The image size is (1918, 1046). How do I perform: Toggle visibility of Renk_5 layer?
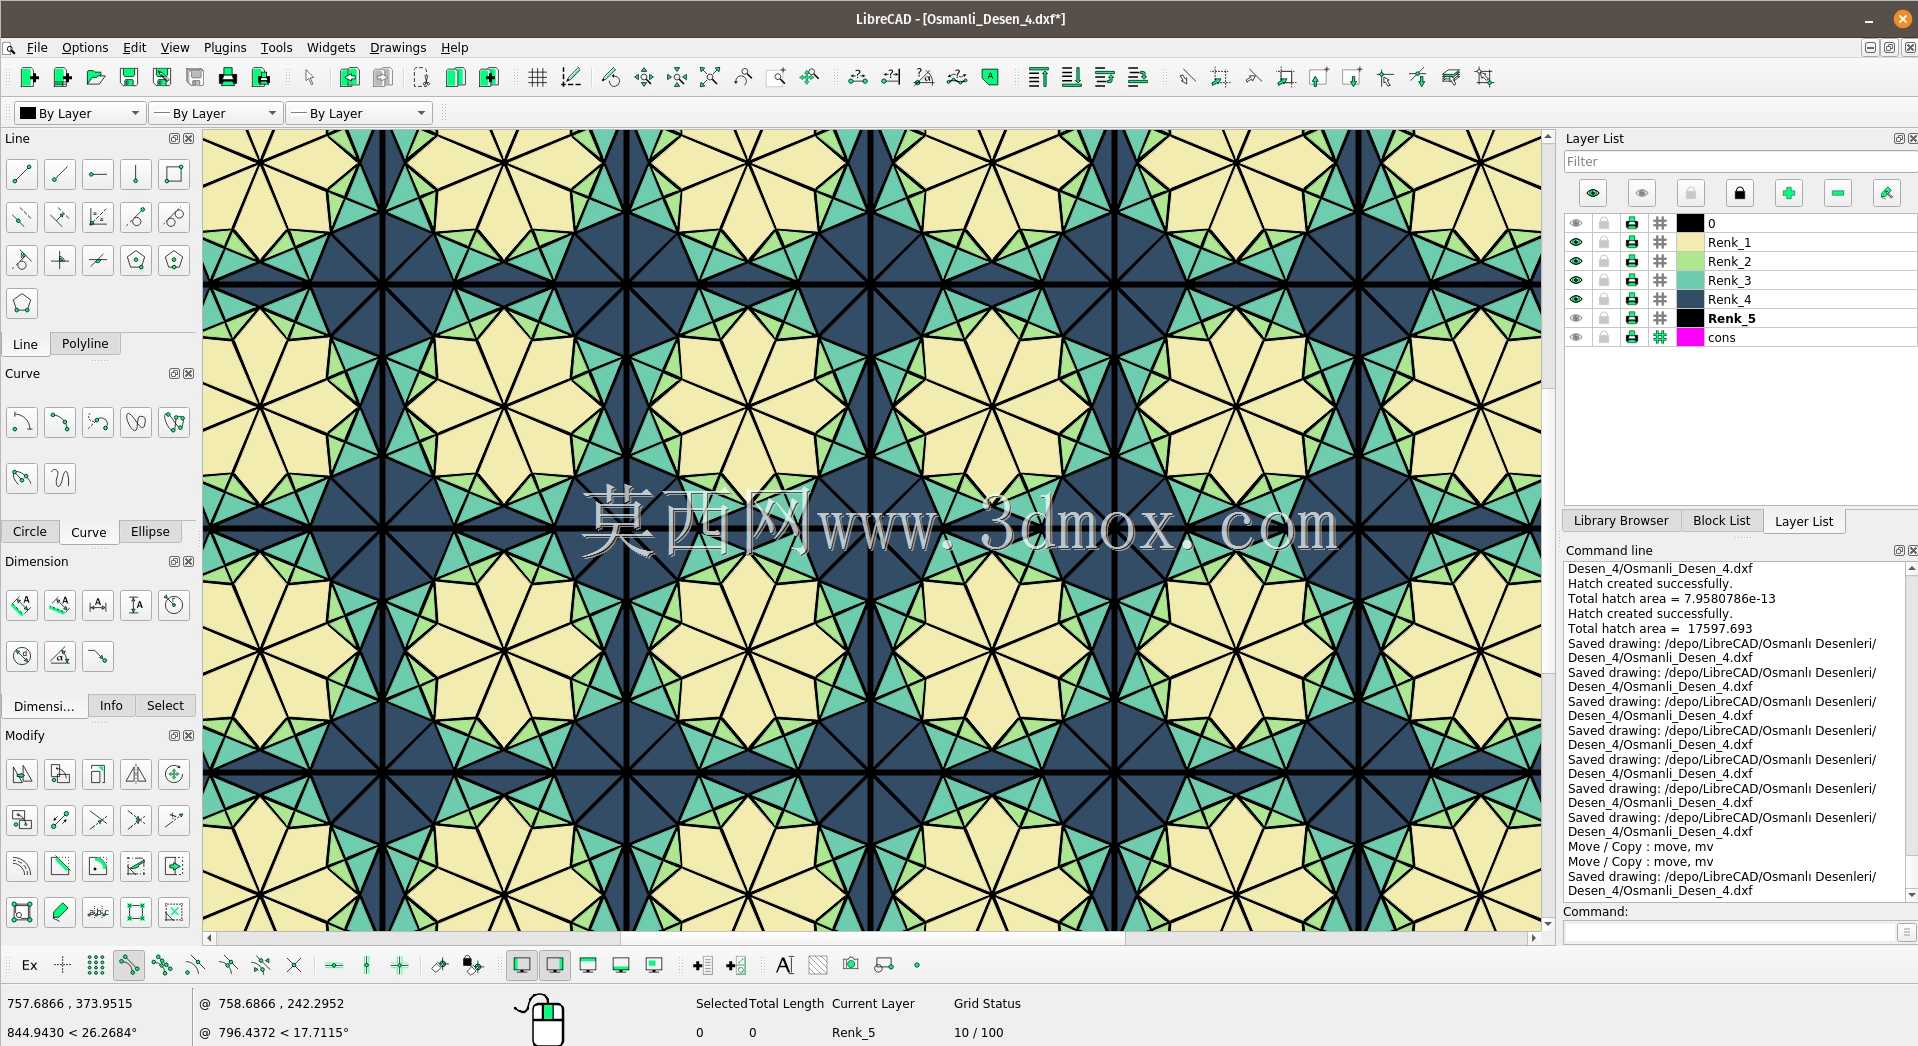(x=1576, y=318)
